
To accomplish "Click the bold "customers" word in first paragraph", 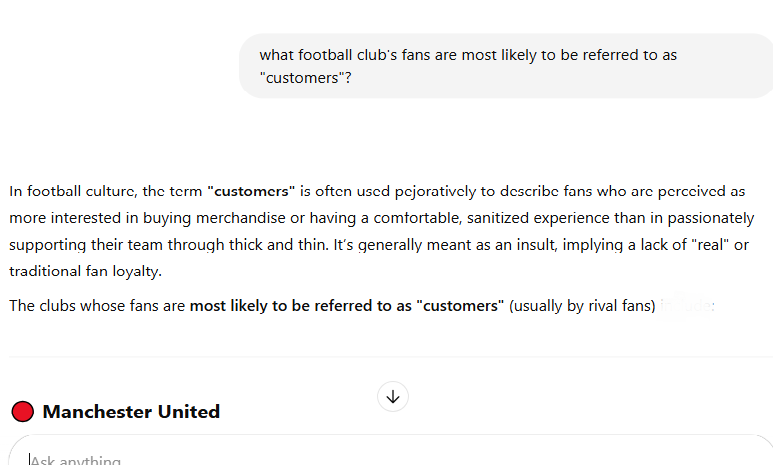I will click(251, 191).
